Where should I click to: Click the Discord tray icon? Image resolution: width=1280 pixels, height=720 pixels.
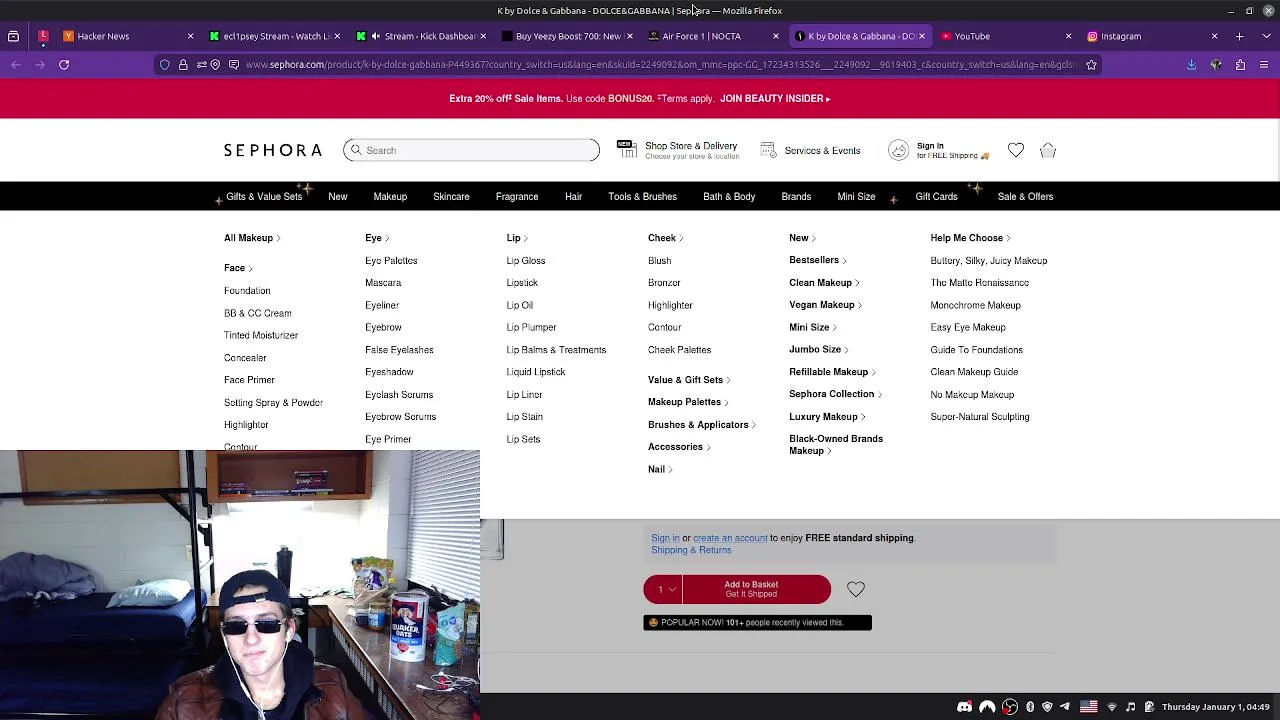point(964,707)
